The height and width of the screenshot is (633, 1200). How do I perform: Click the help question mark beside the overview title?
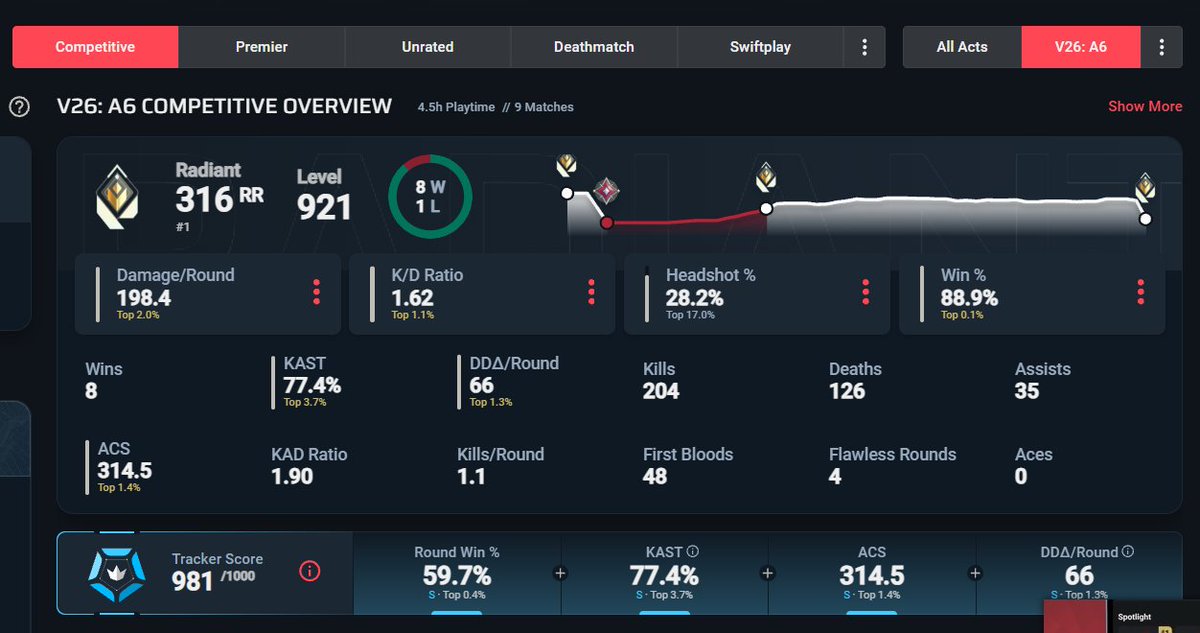[19, 106]
